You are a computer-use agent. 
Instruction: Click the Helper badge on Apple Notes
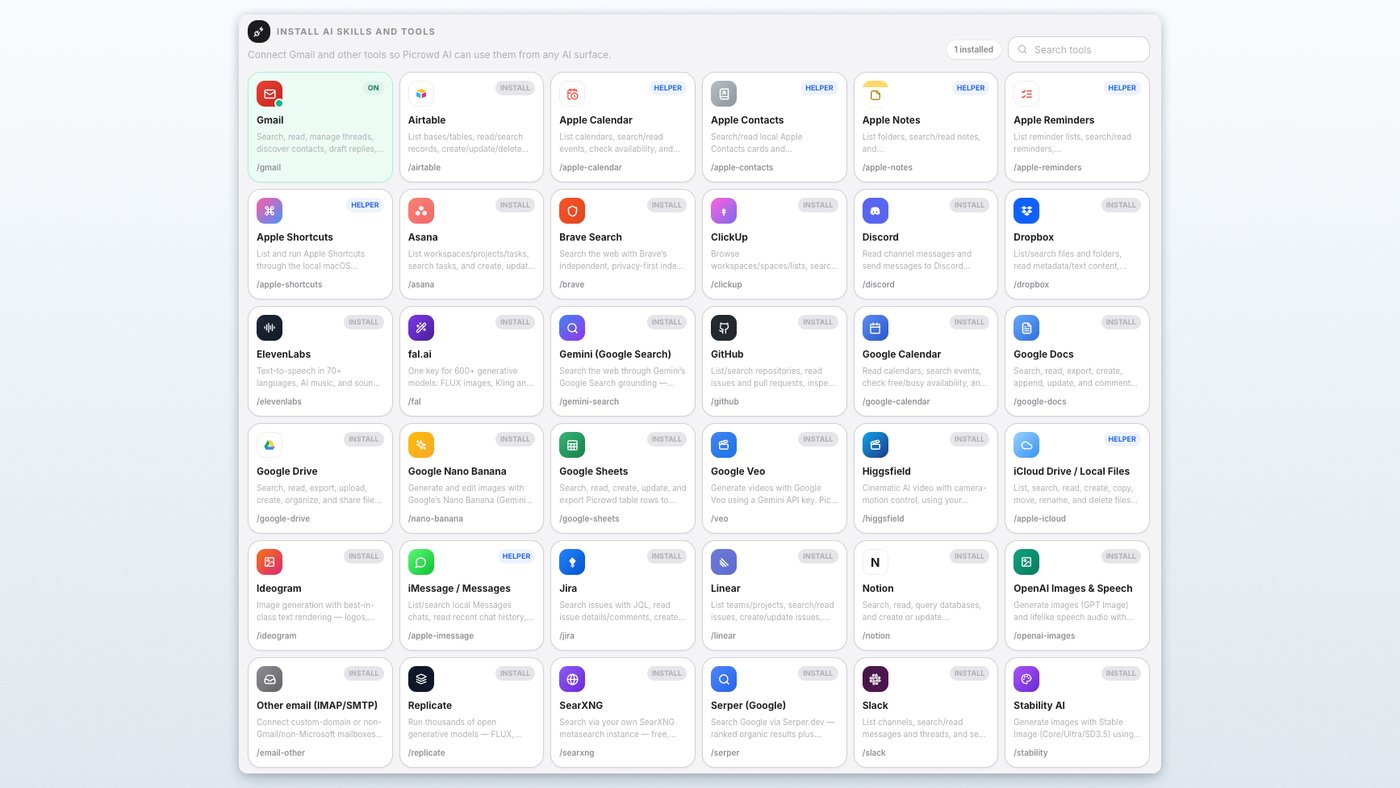point(970,88)
